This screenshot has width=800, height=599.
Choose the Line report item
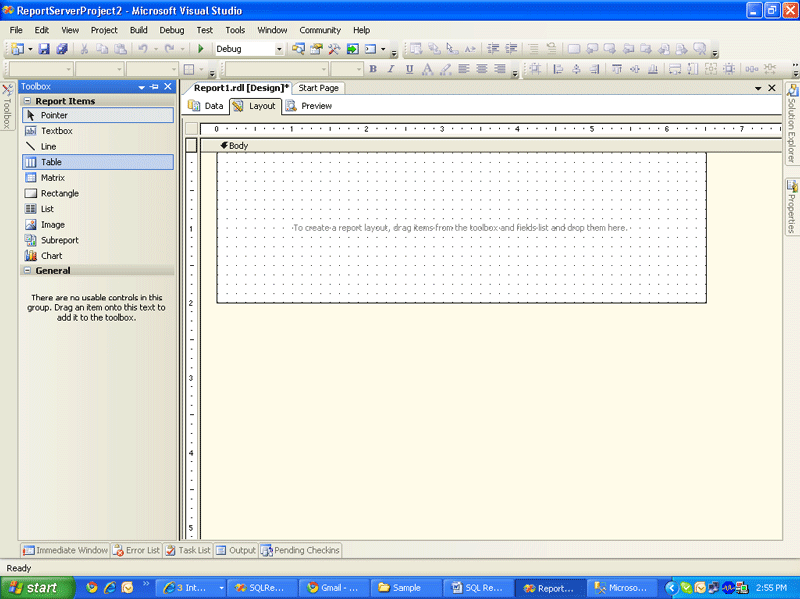97,146
